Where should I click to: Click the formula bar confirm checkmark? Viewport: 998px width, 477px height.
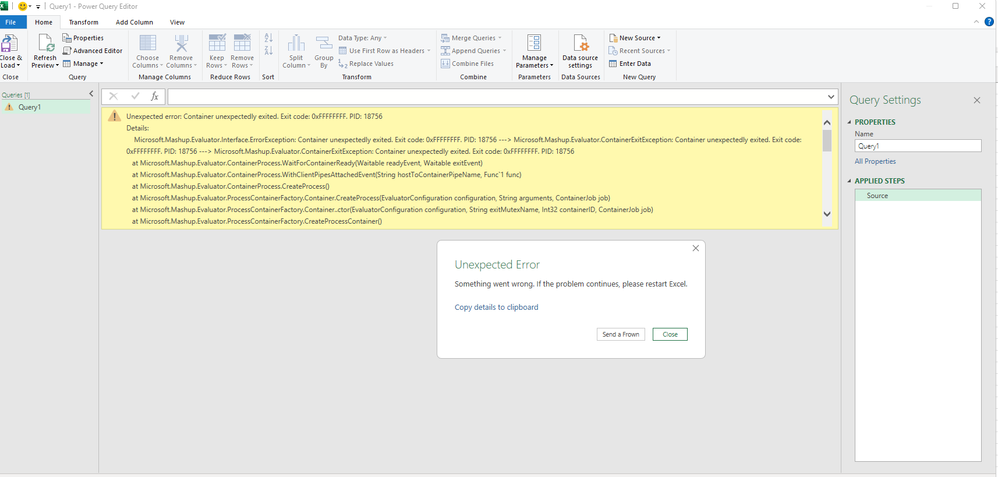point(135,96)
